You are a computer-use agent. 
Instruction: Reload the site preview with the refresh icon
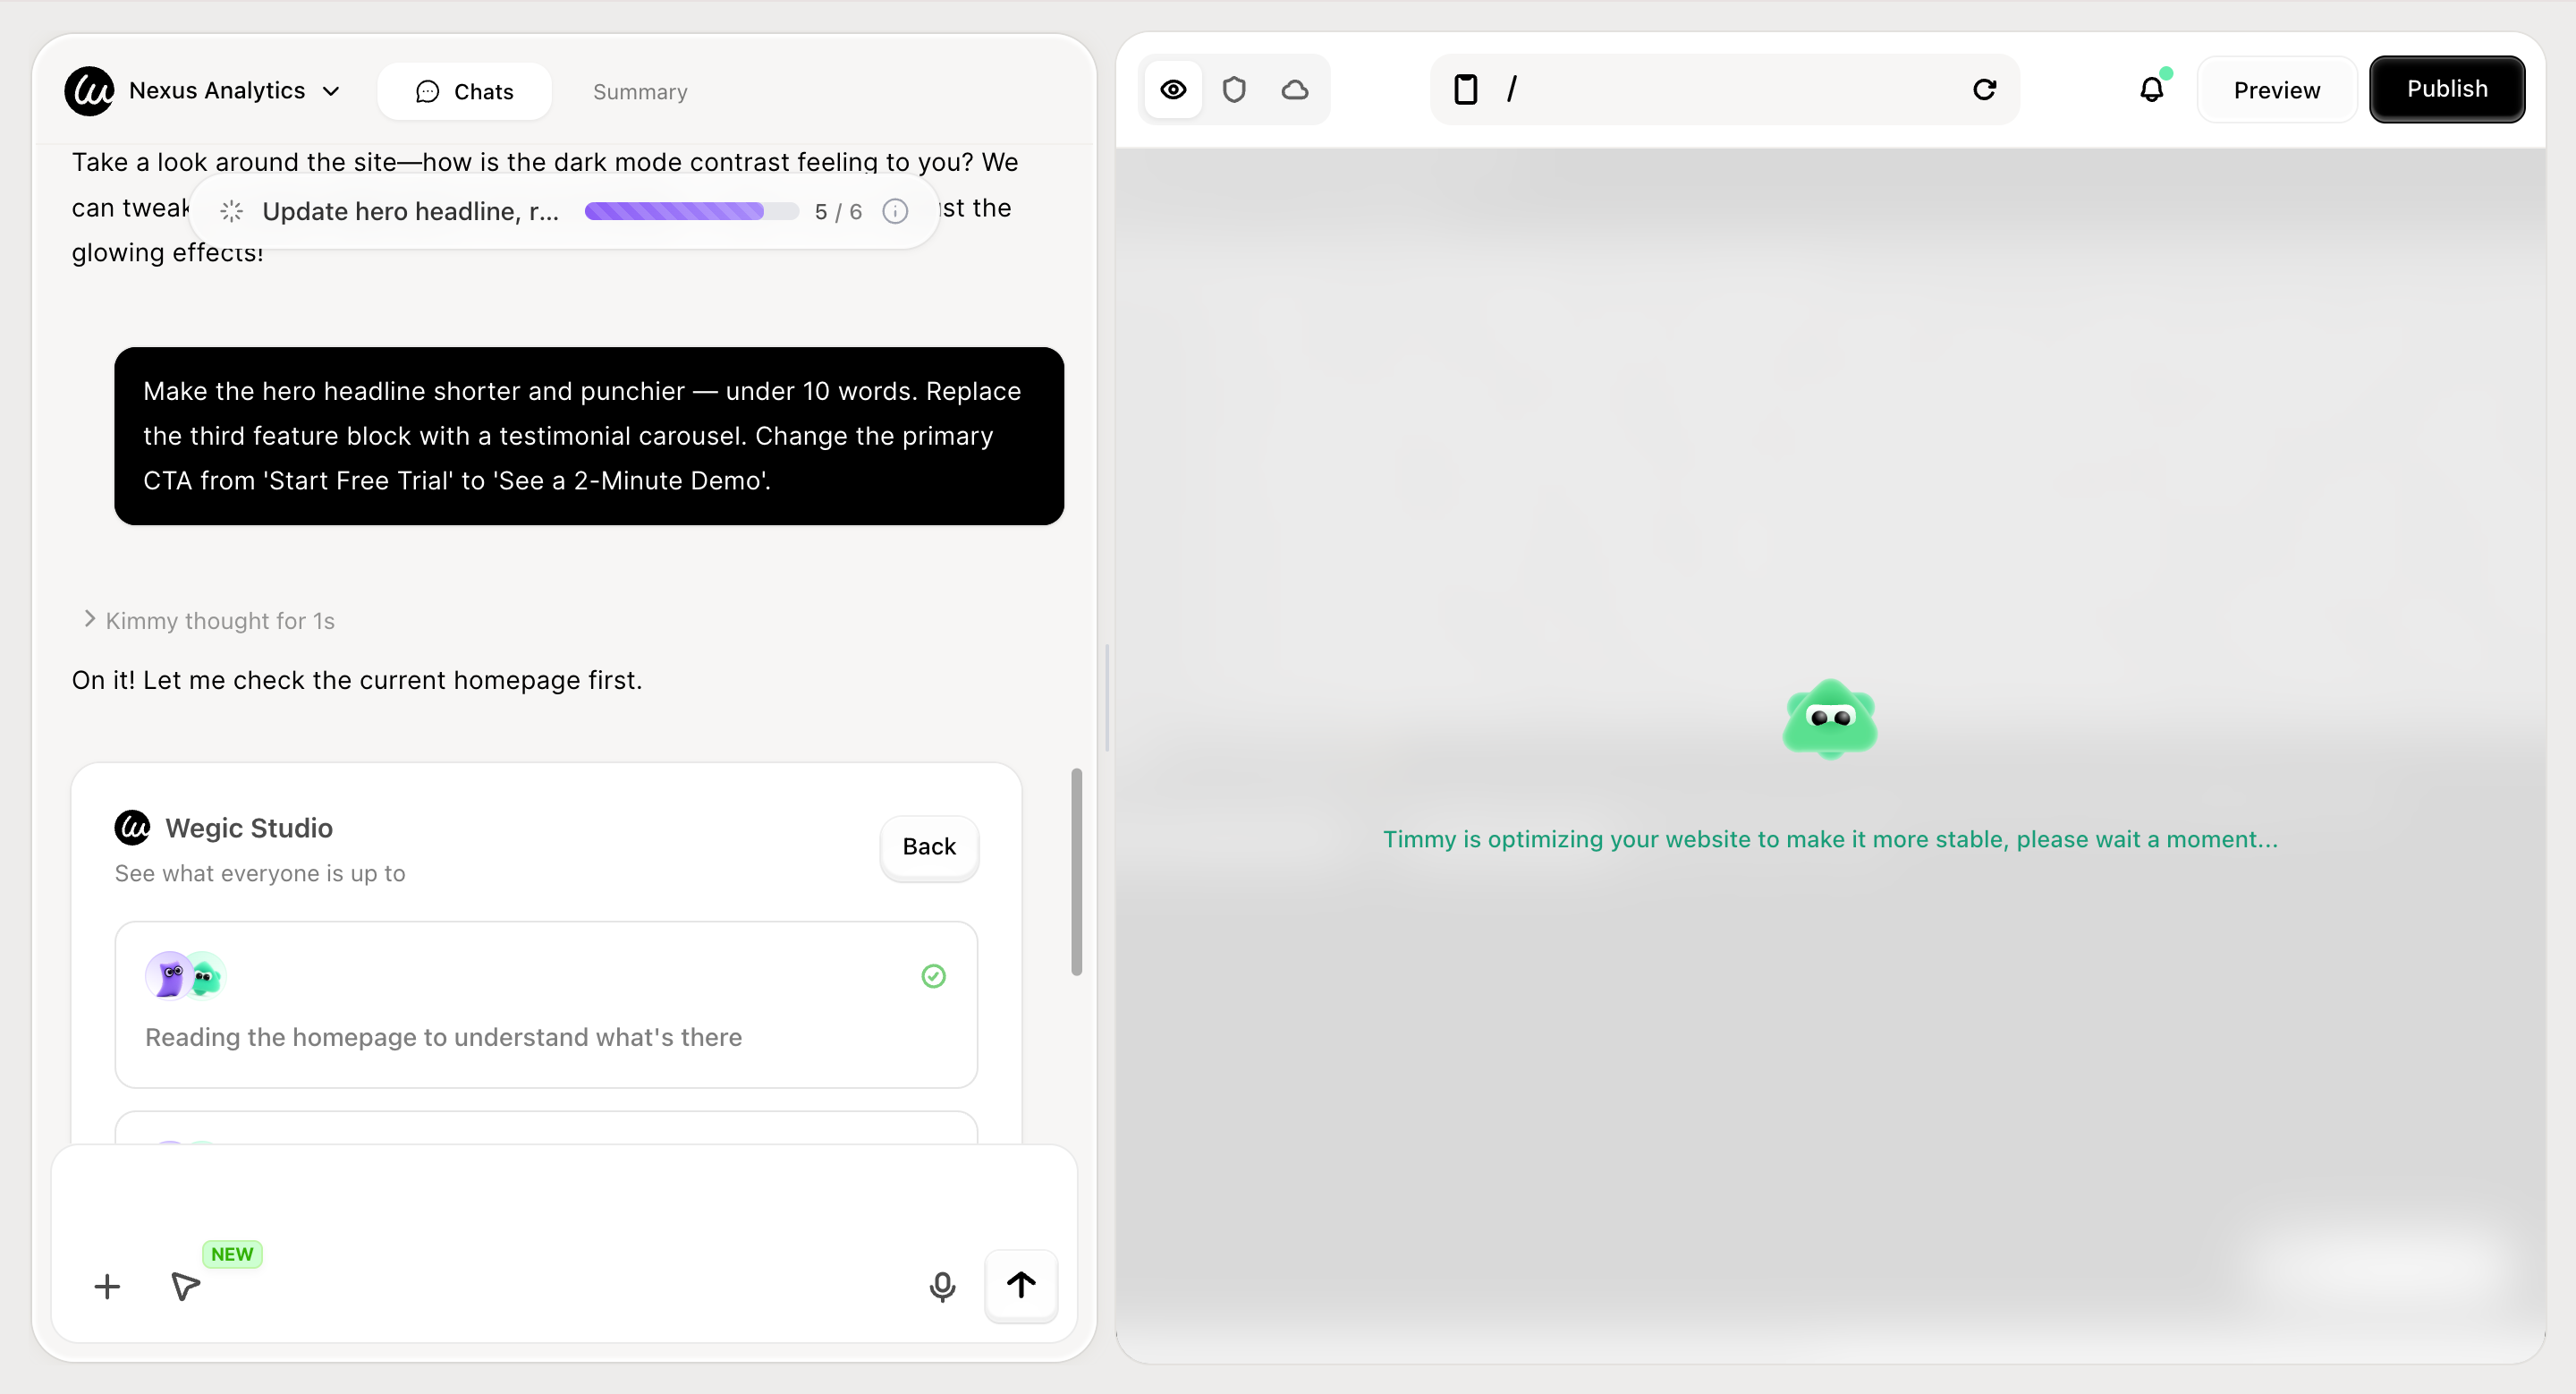(x=1985, y=90)
